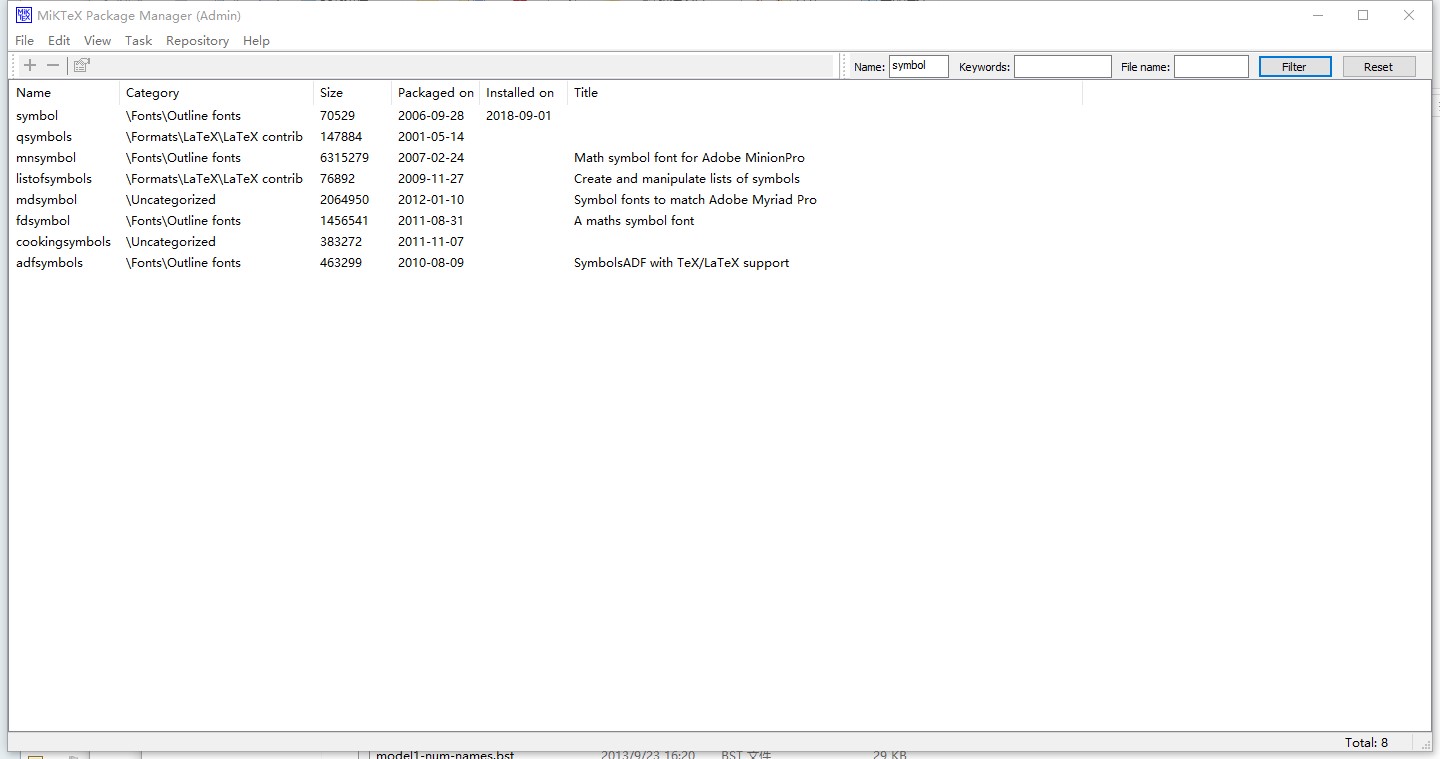Select the cookingsymbols package row

click(545, 242)
